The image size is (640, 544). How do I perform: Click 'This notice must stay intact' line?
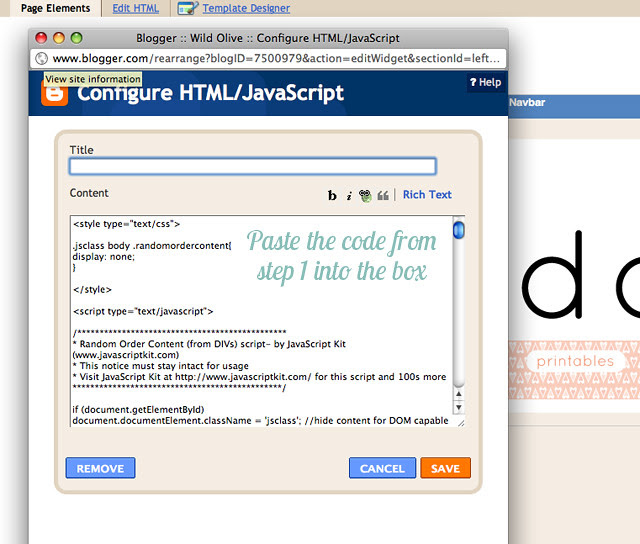[160, 366]
